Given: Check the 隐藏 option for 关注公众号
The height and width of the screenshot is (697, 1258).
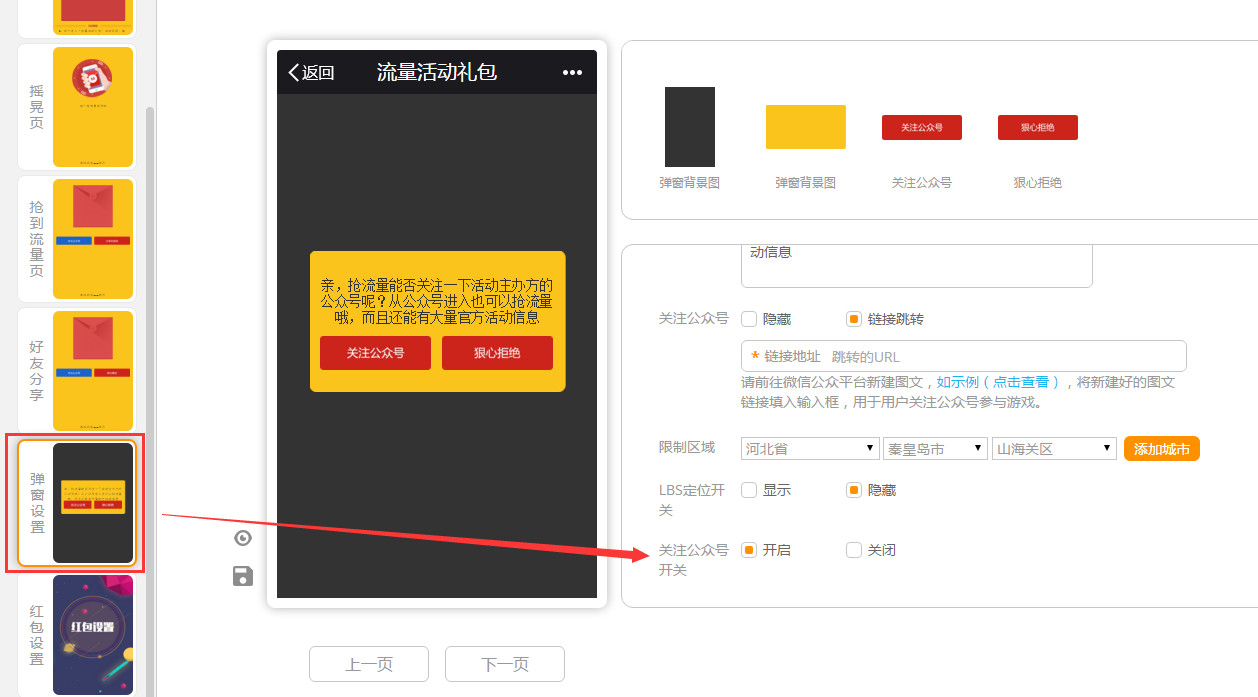Looking at the screenshot, I should [749, 320].
